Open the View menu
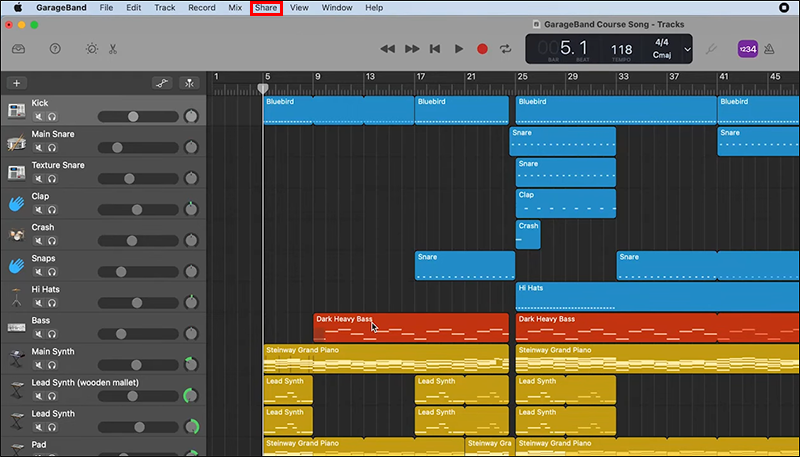This screenshot has height=457, width=800. 299,8
